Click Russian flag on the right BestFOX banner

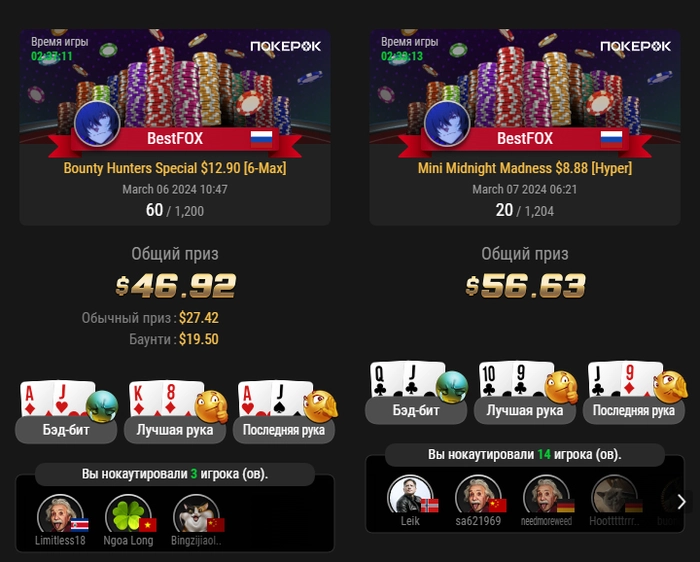(x=612, y=139)
